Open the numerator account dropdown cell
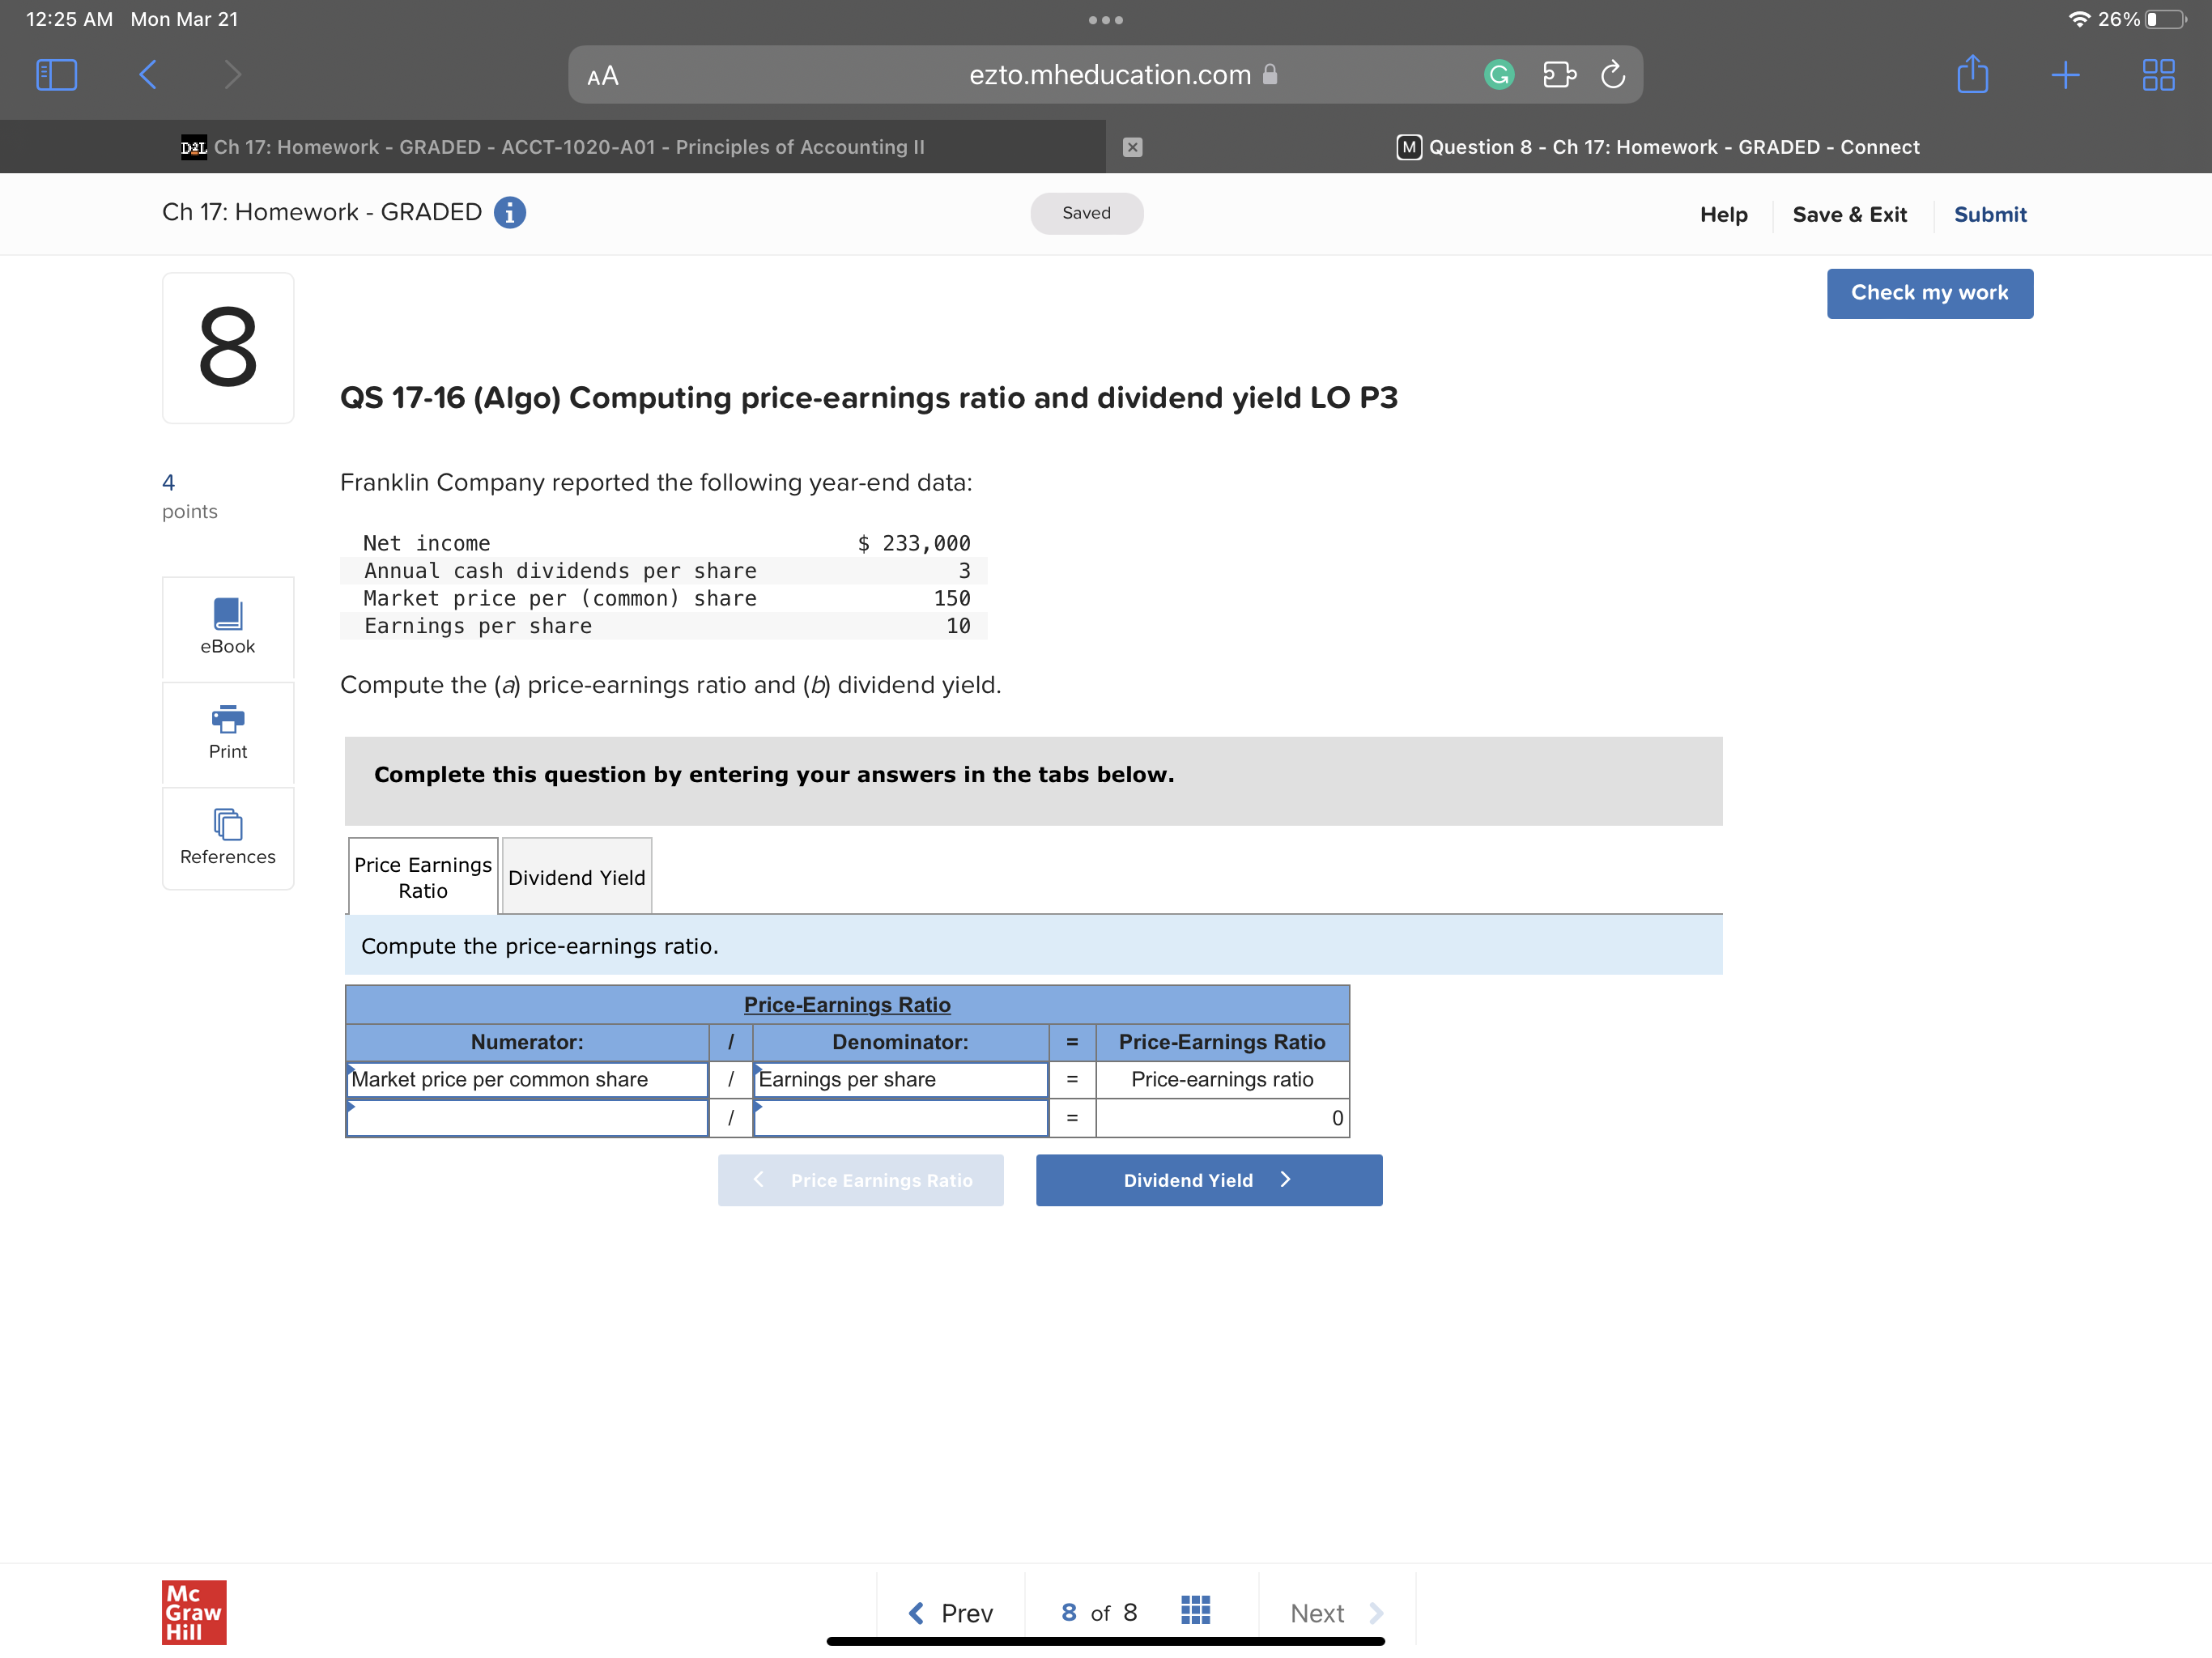 pos(527,1079)
